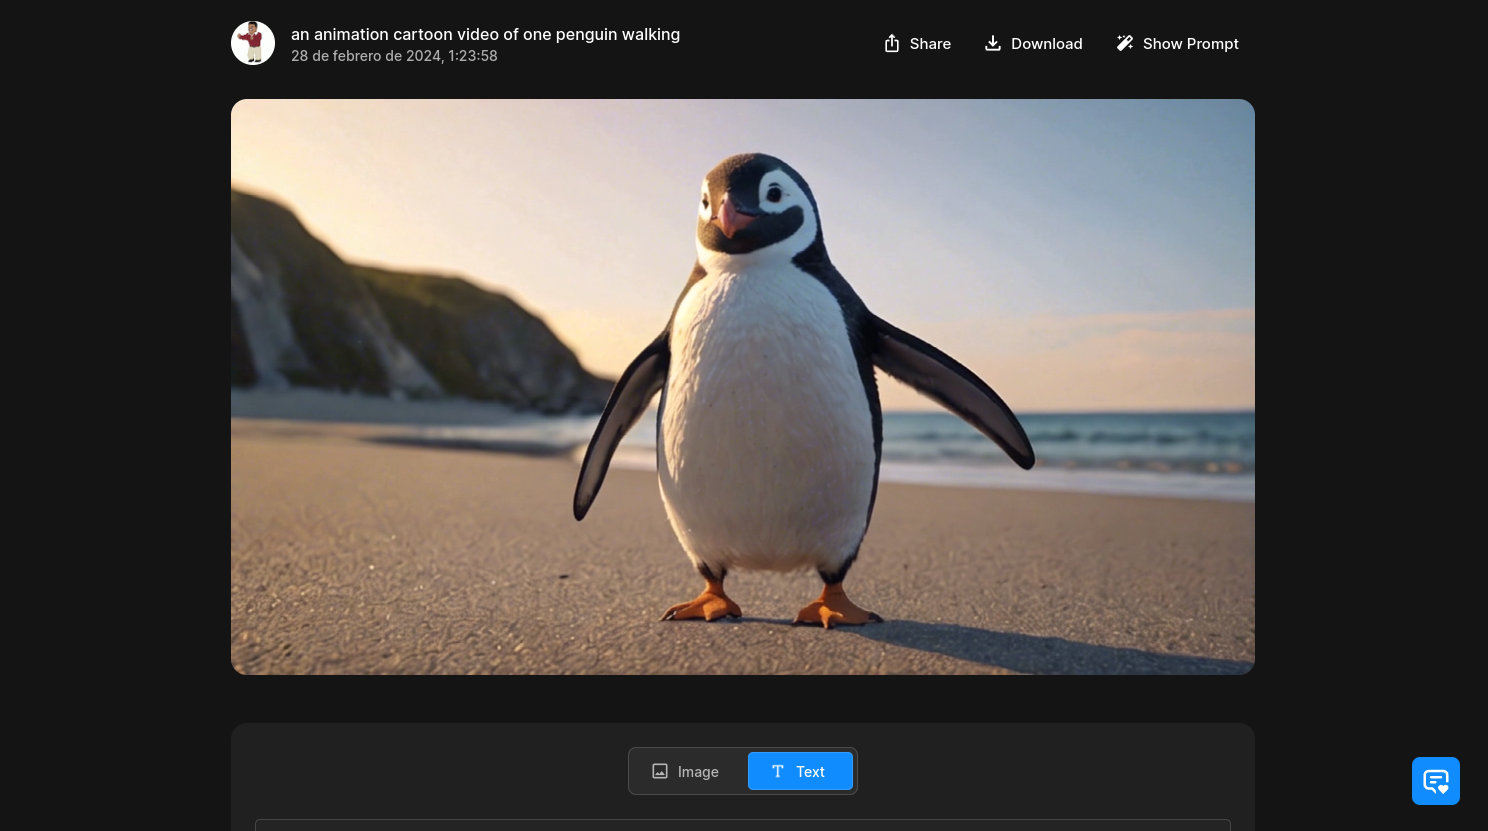This screenshot has width=1488, height=831.
Task: Open the creator's profile avatar
Action: click(x=253, y=43)
